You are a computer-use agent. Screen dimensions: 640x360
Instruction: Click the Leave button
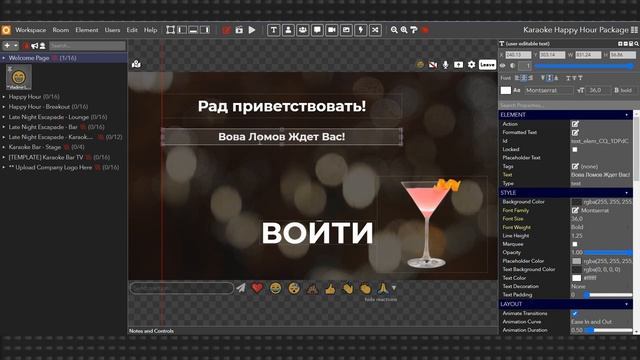coord(487,64)
